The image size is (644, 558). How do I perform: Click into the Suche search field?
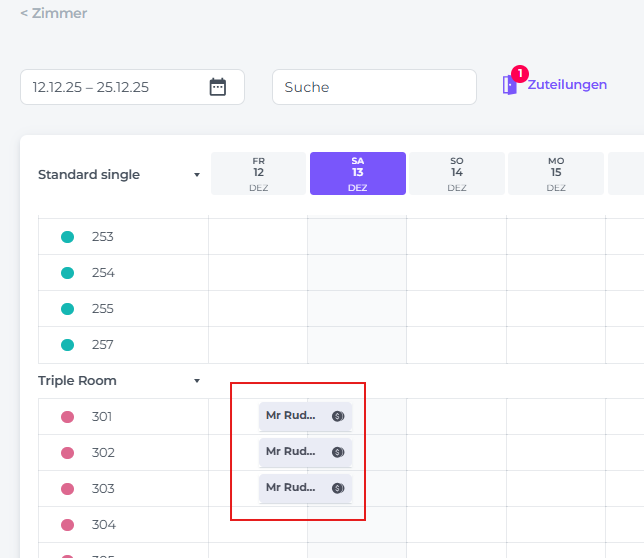pyautogui.click(x=374, y=87)
